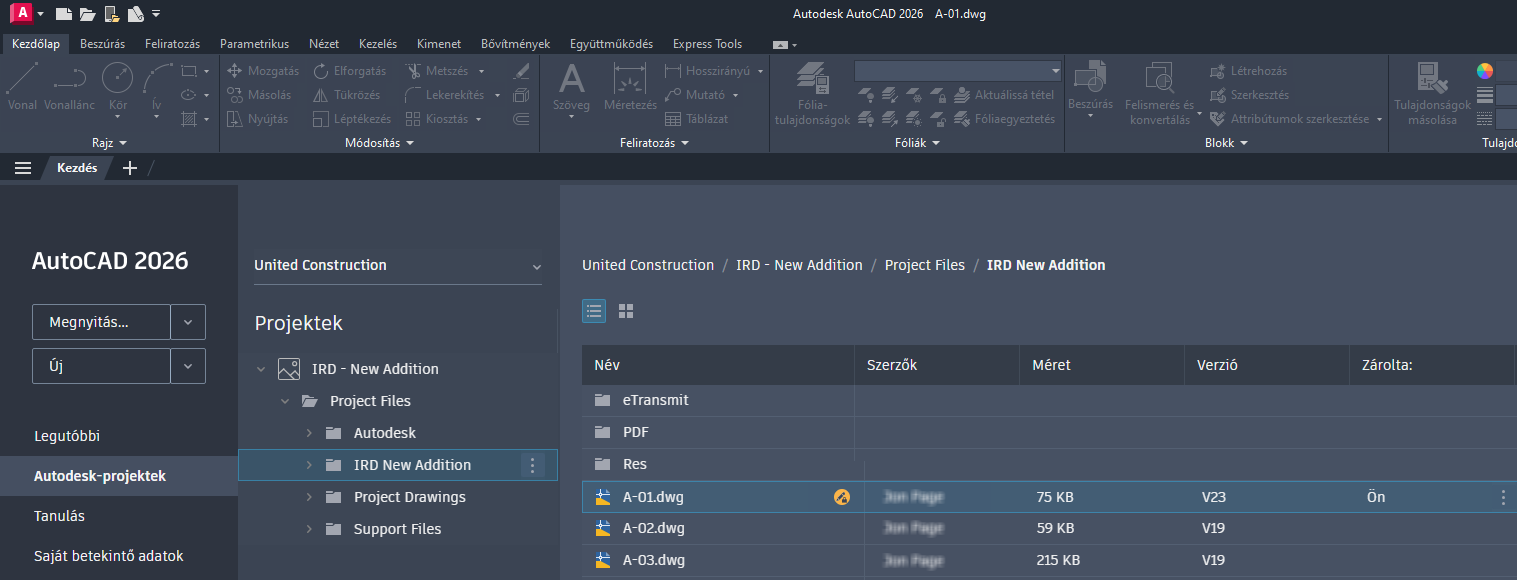Click the new tab plus button

click(x=129, y=168)
